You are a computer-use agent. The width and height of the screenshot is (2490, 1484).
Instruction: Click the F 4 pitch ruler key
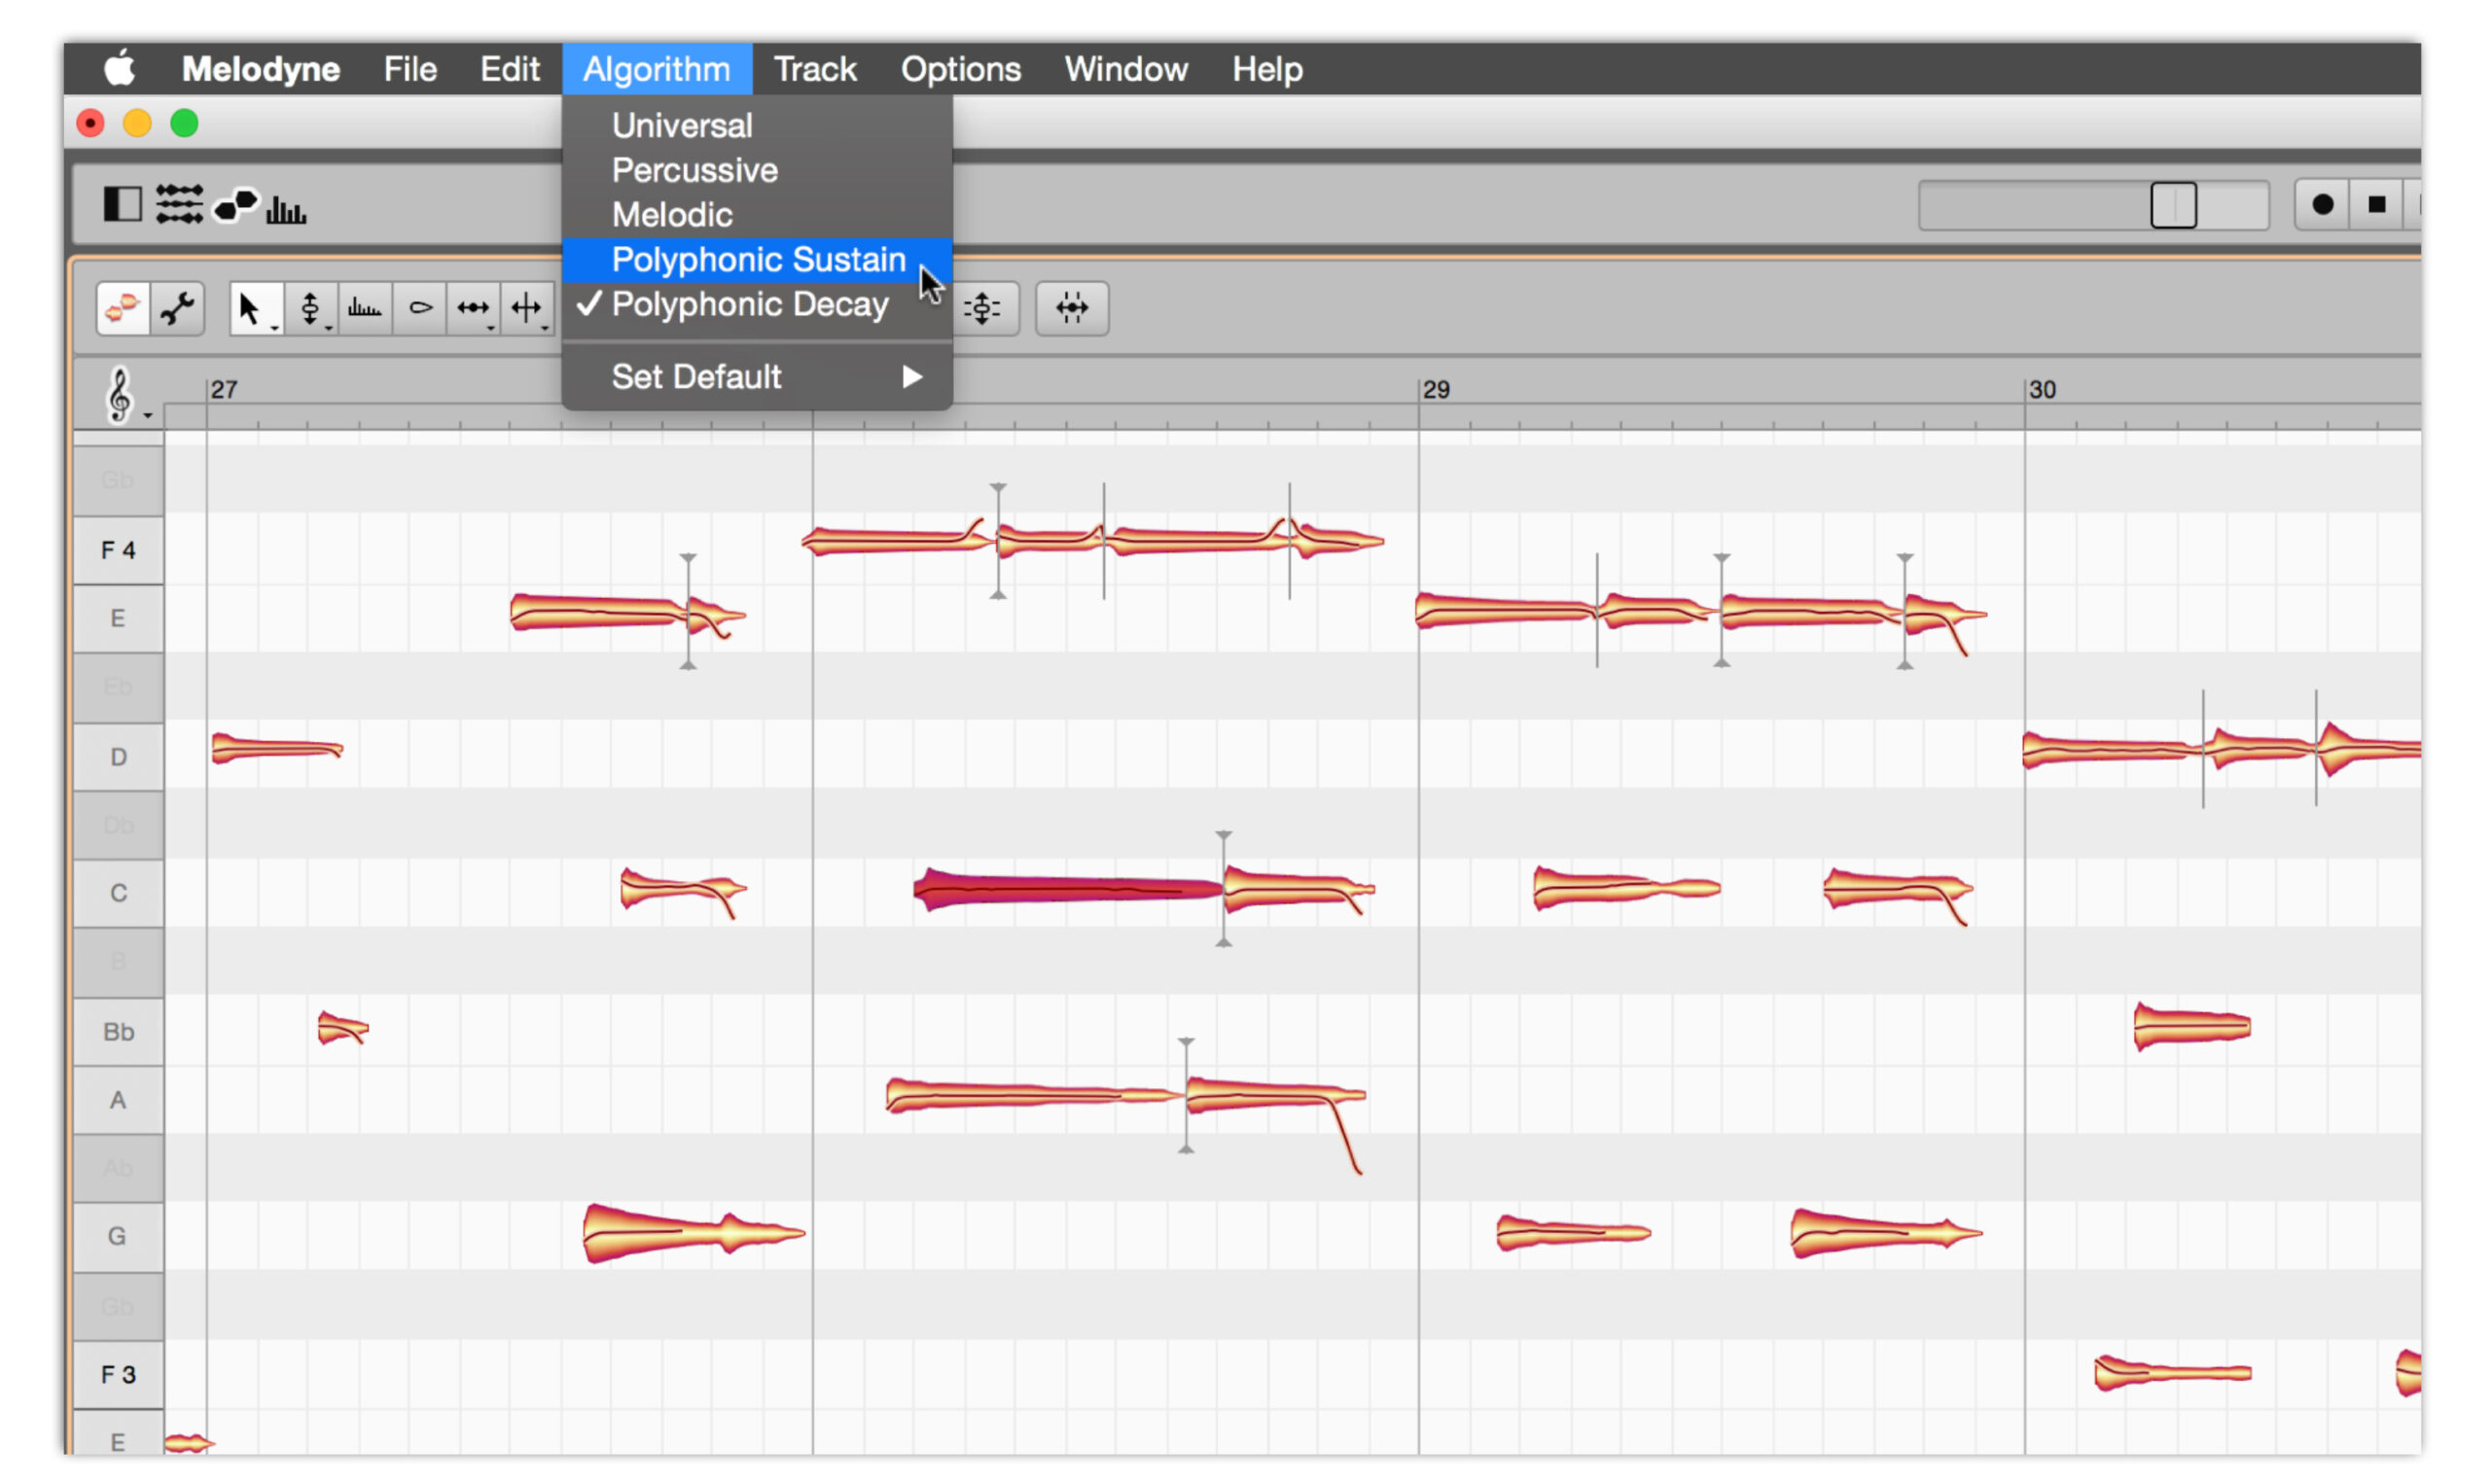(118, 550)
